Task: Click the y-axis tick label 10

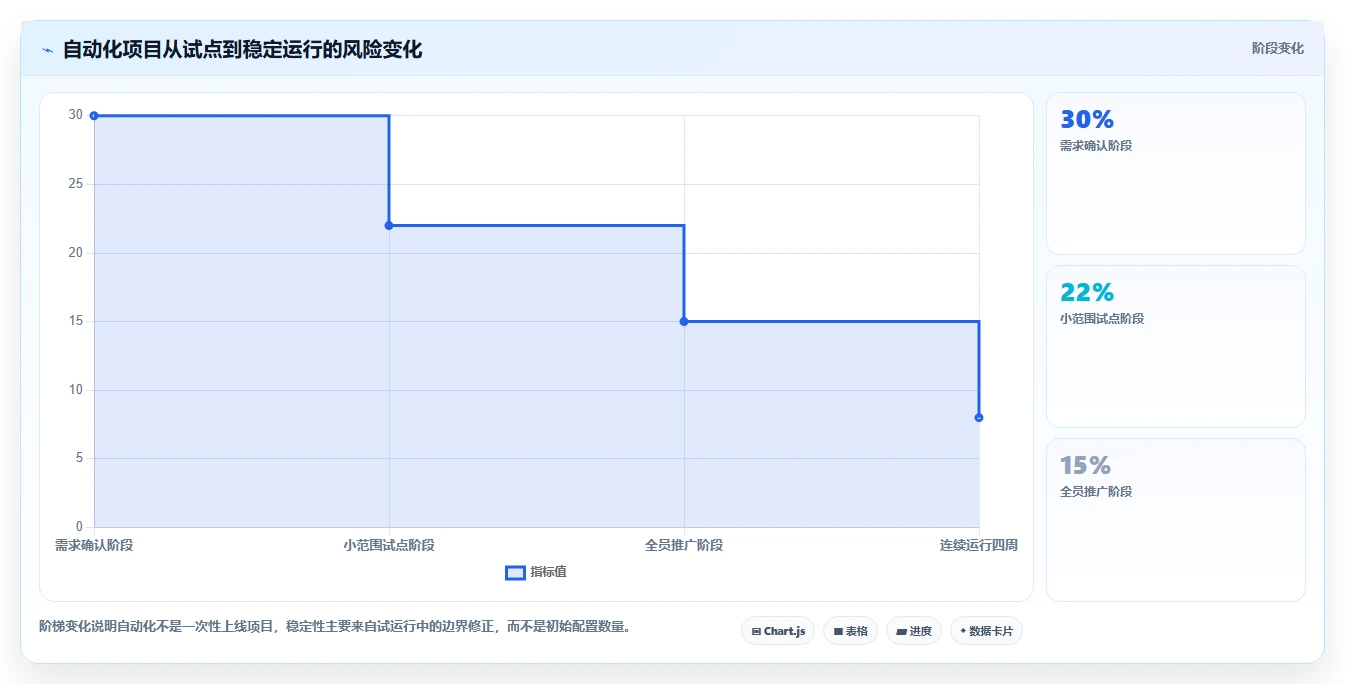Action: click(76, 390)
